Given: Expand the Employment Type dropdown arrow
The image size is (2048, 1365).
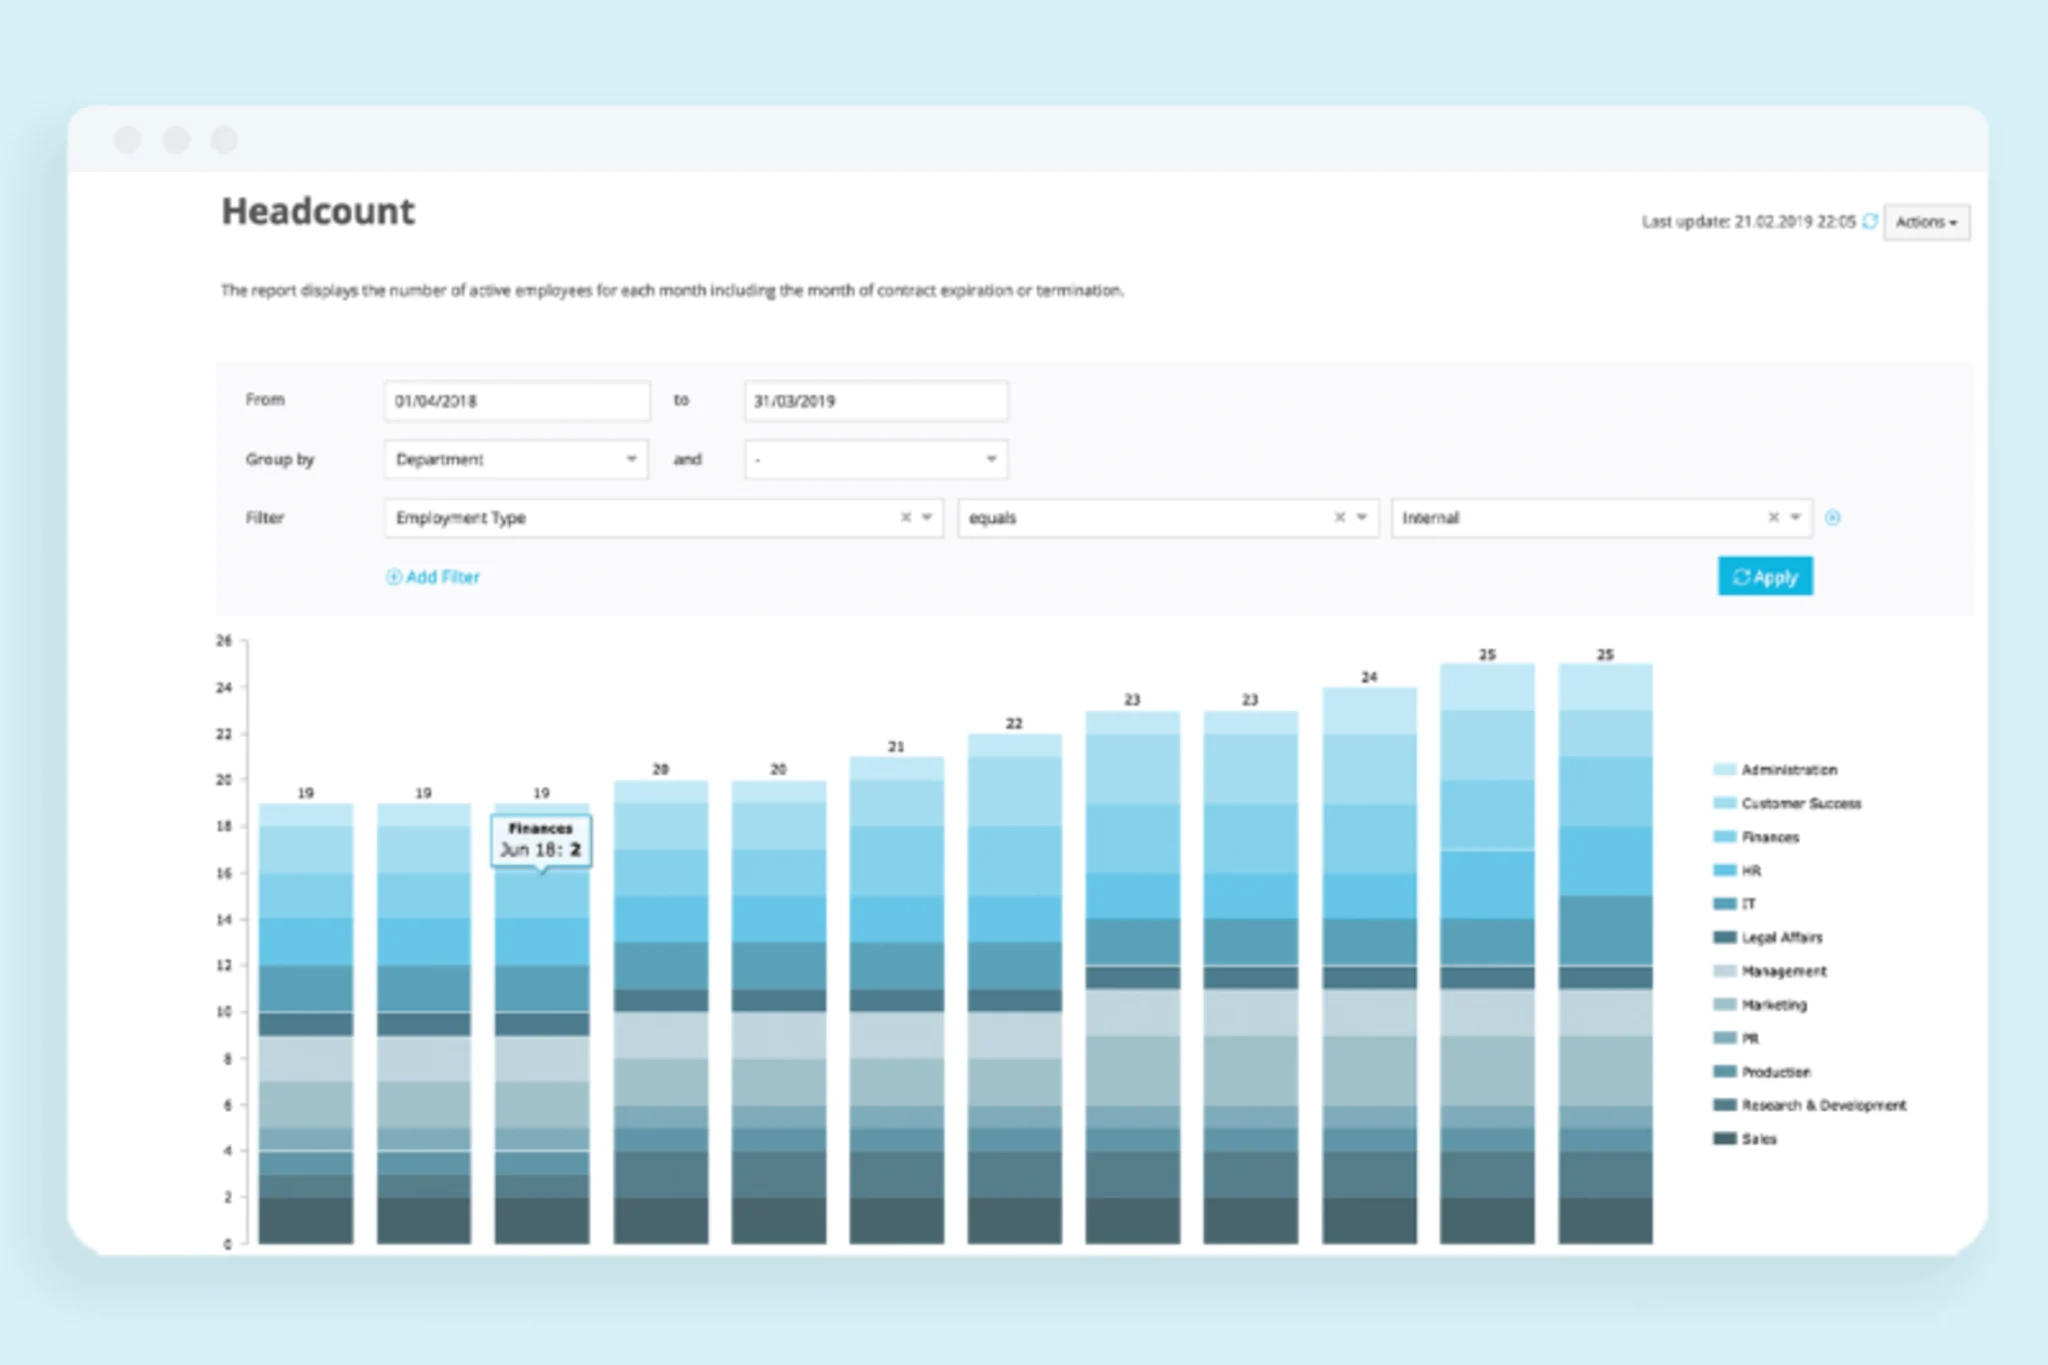Looking at the screenshot, I should pos(927,517).
